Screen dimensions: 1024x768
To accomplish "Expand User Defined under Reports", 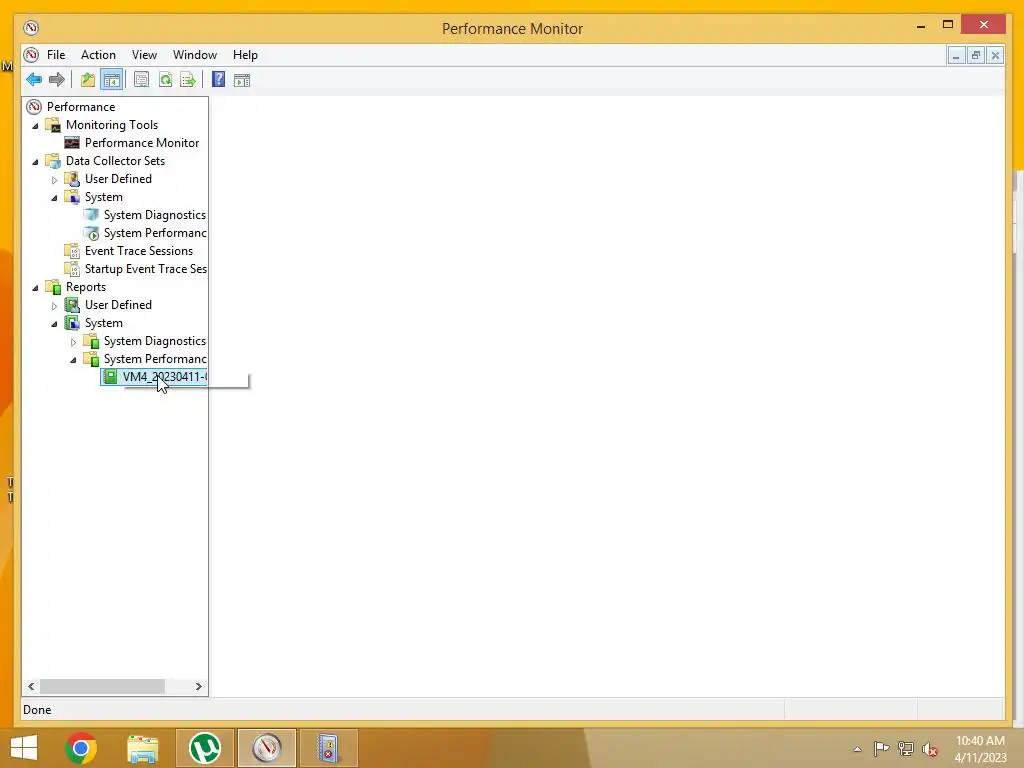I will click(54, 306).
